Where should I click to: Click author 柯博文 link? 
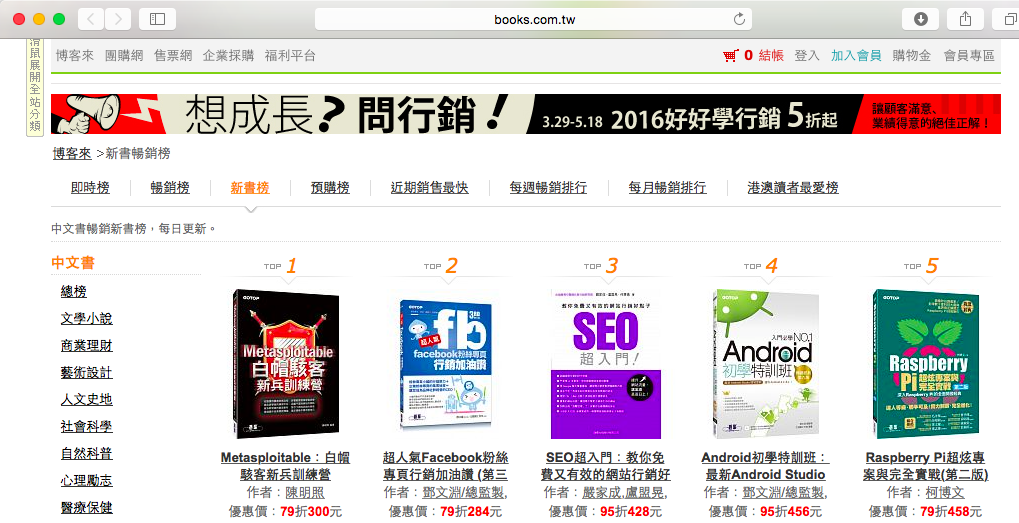tap(945, 493)
